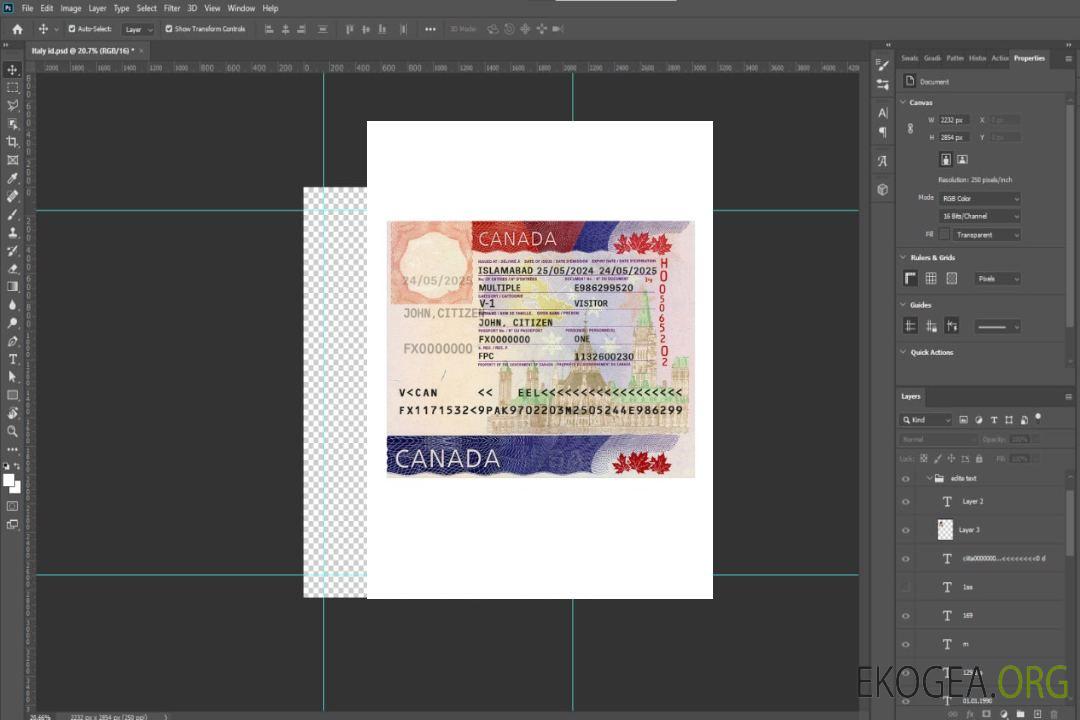Collapse the 'edite text' layer group
Viewport: 1080px width, 720px height.
pyautogui.click(x=929, y=478)
